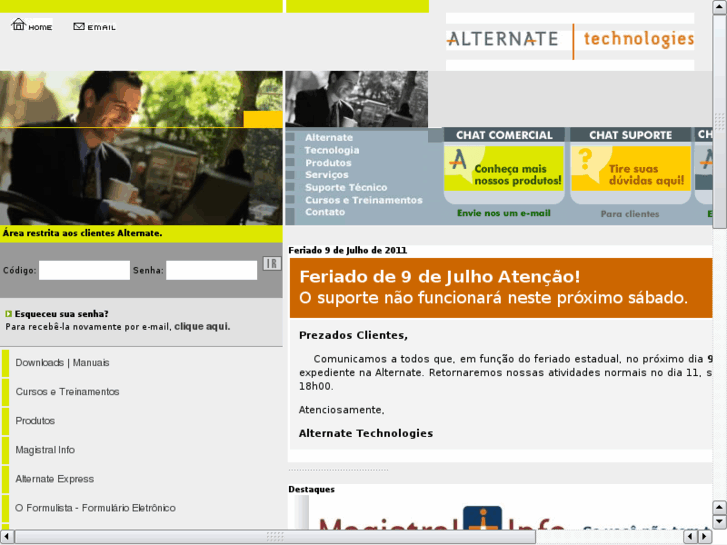Viewport: 727px width, 545px height.
Task: Click the 'Envie nos um e-mail' link
Action: point(504,213)
